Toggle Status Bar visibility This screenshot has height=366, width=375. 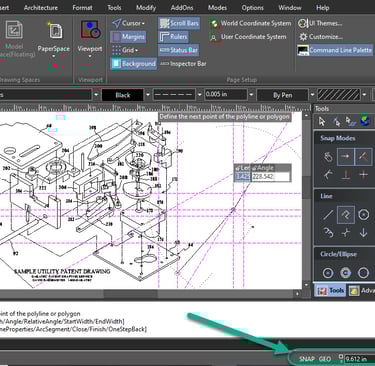179,50
